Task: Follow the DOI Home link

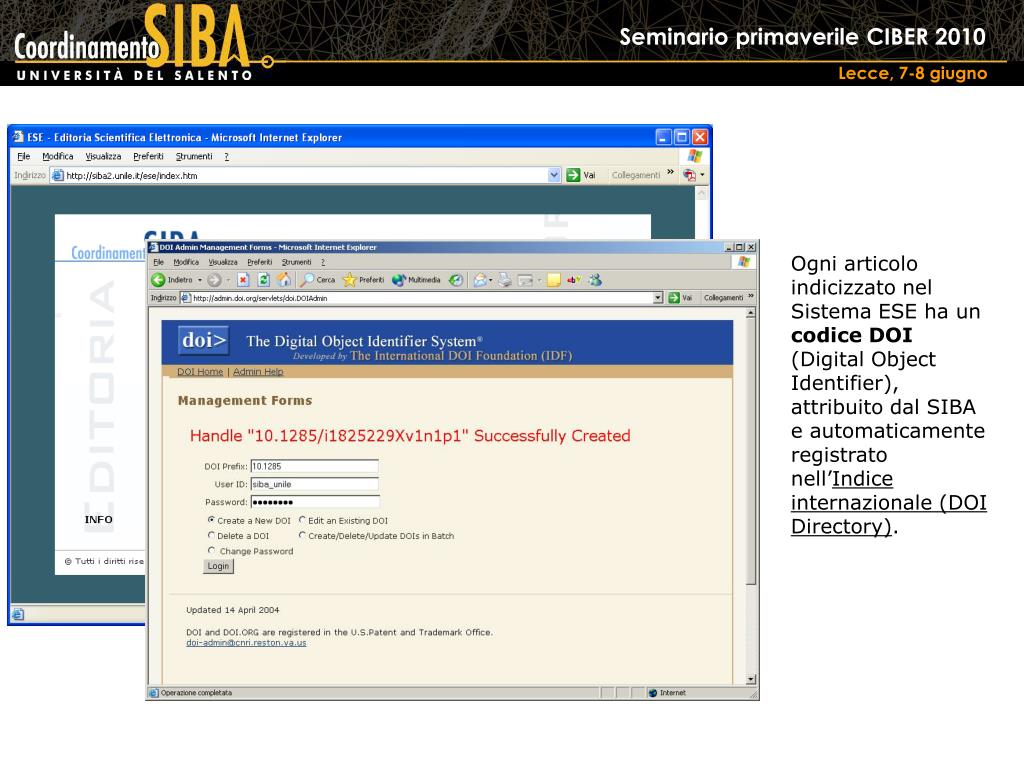Action: [x=200, y=372]
